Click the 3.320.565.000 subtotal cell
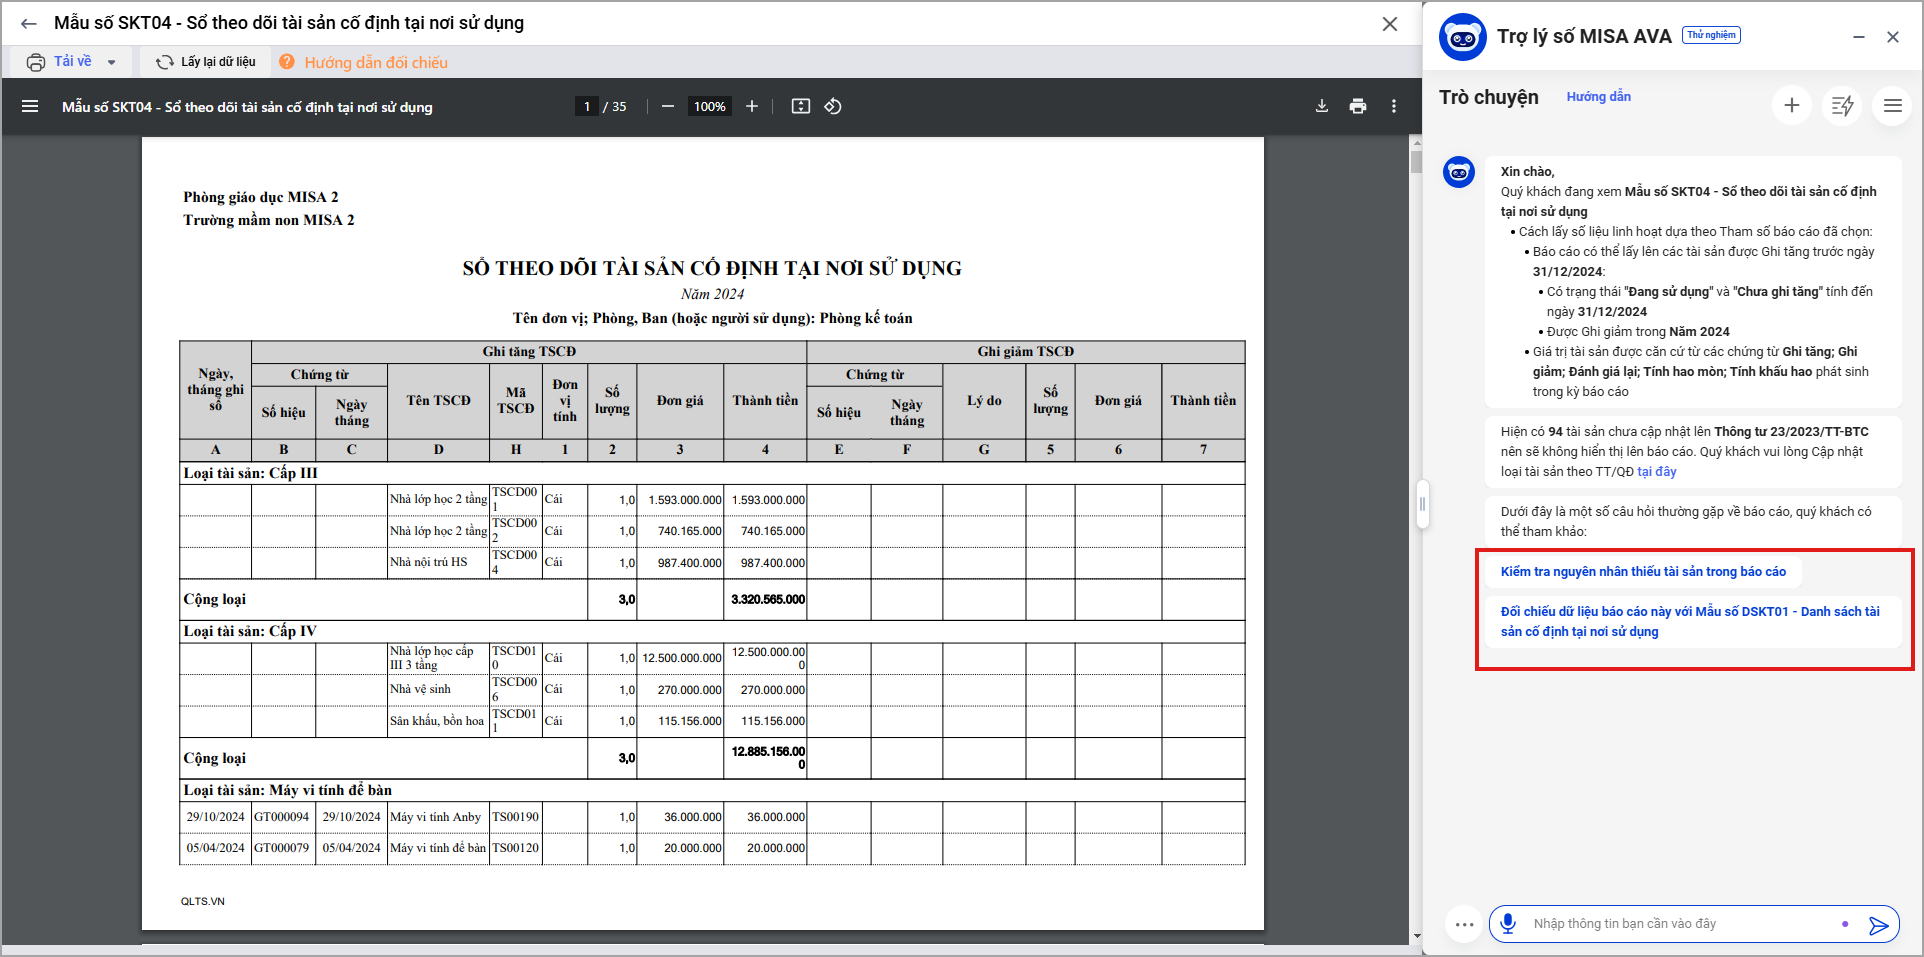Screen dimensions: 1924x957 (767, 600)
